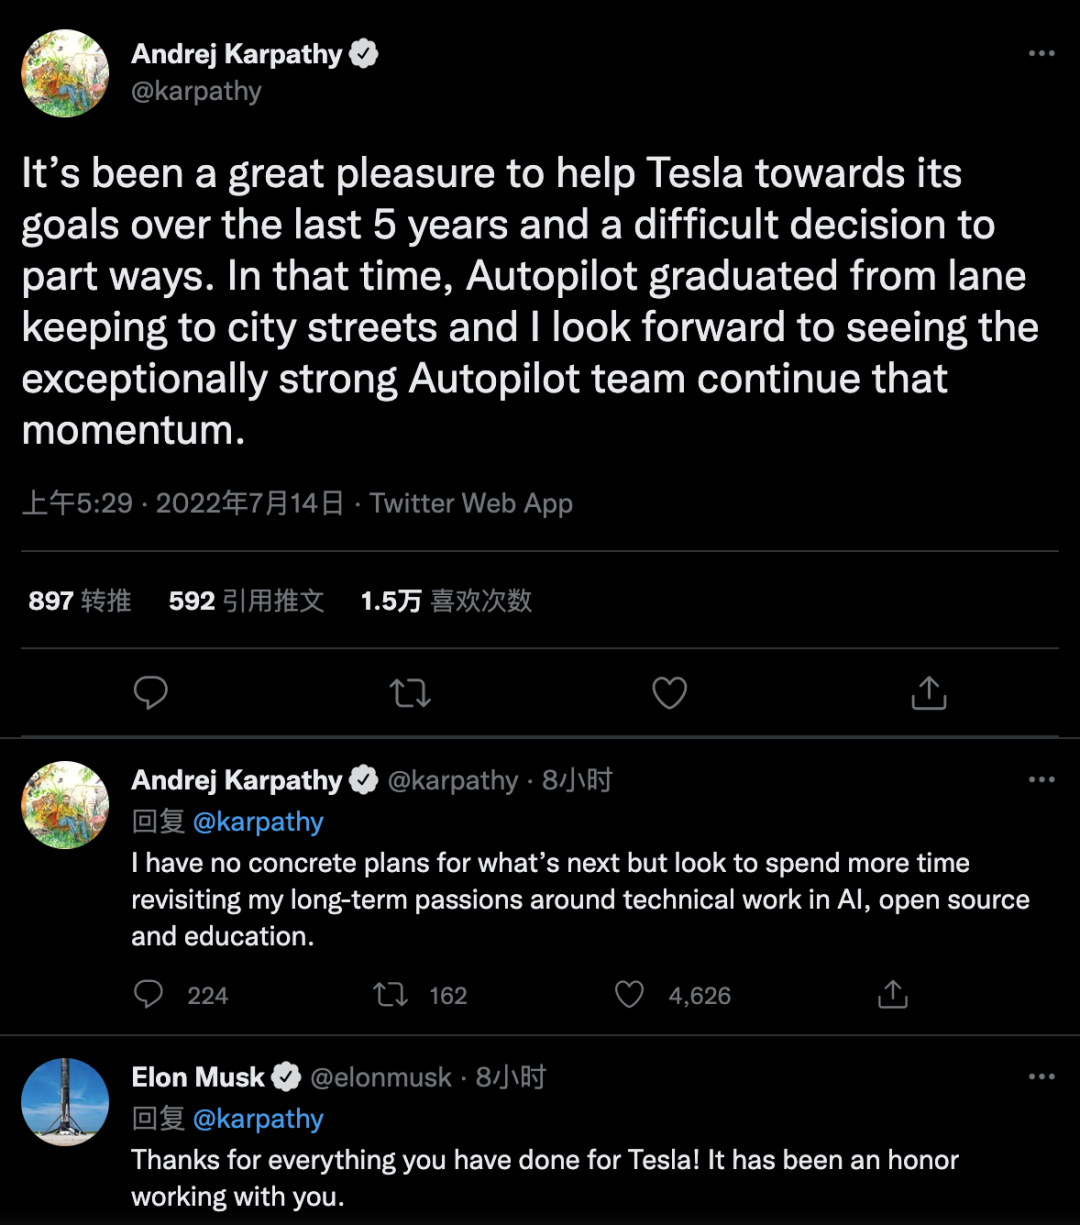View the 592 quote tweets
The height and width of the screenshot is (1225, 1080).
[246, 601]
